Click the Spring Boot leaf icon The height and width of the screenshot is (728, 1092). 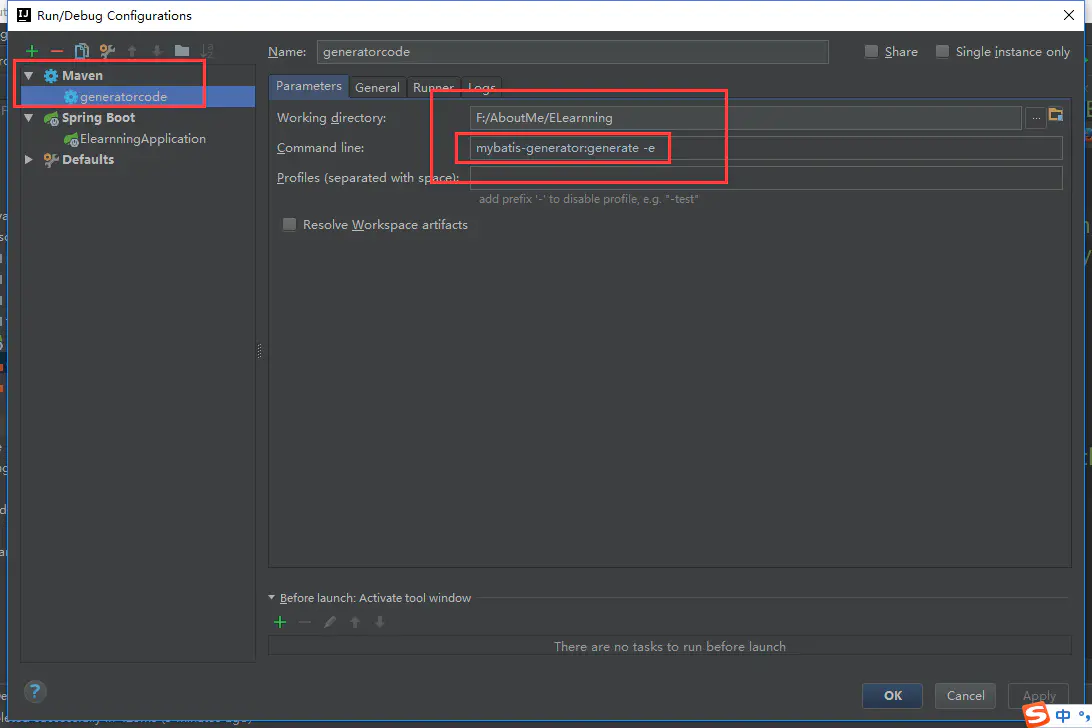51,118
